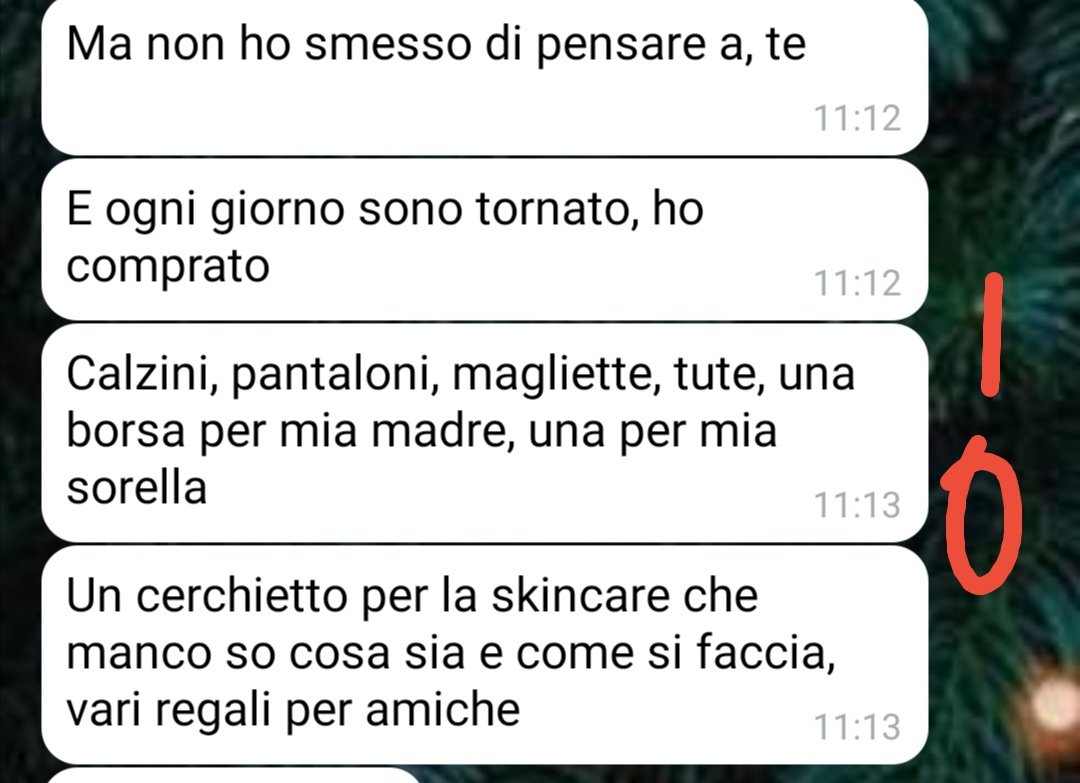1080x783 pixels.
Task: Select the "E ogni giorno sono tornato" message
Action: tap(484, 240)
